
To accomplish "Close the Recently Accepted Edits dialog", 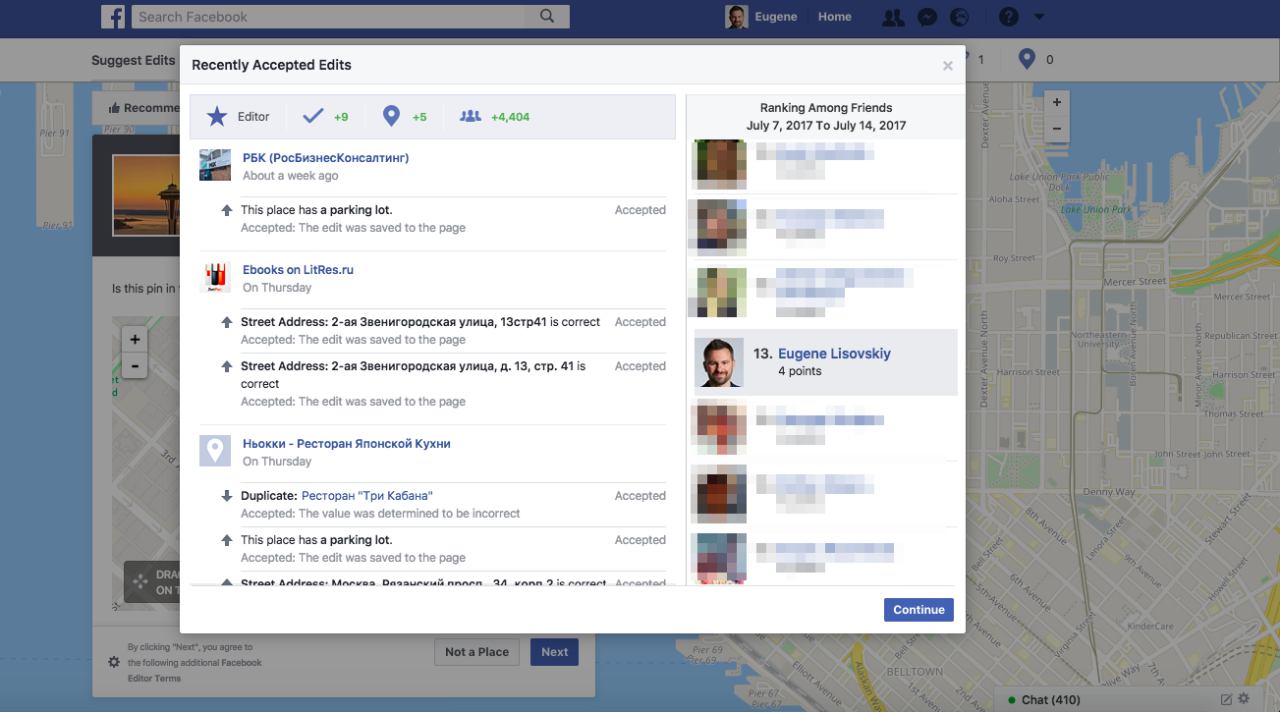I will (x=948, y=66).
